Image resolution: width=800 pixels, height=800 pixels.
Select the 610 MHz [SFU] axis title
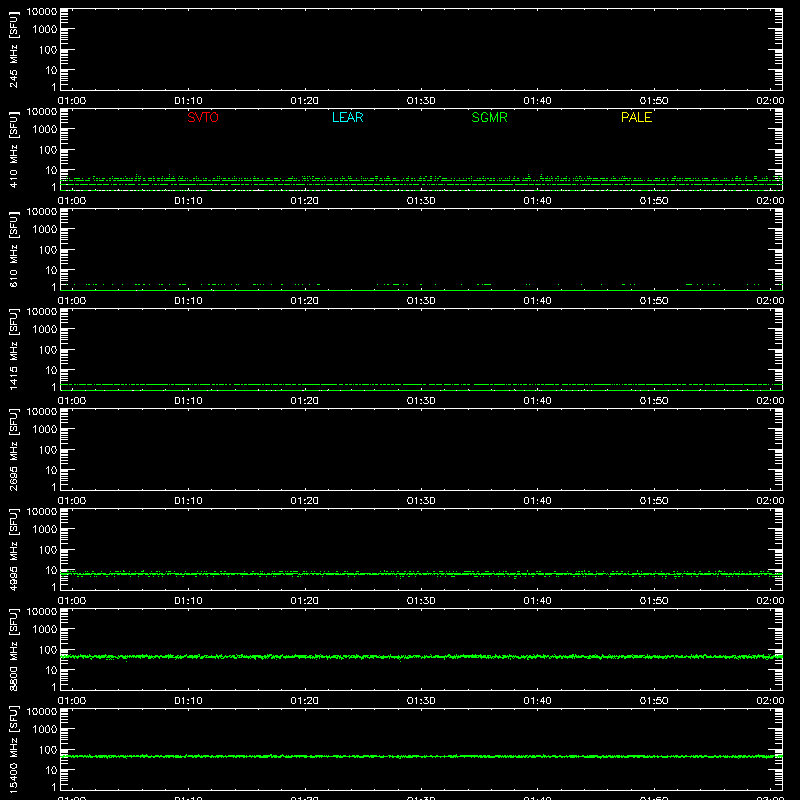coord(13,249)
